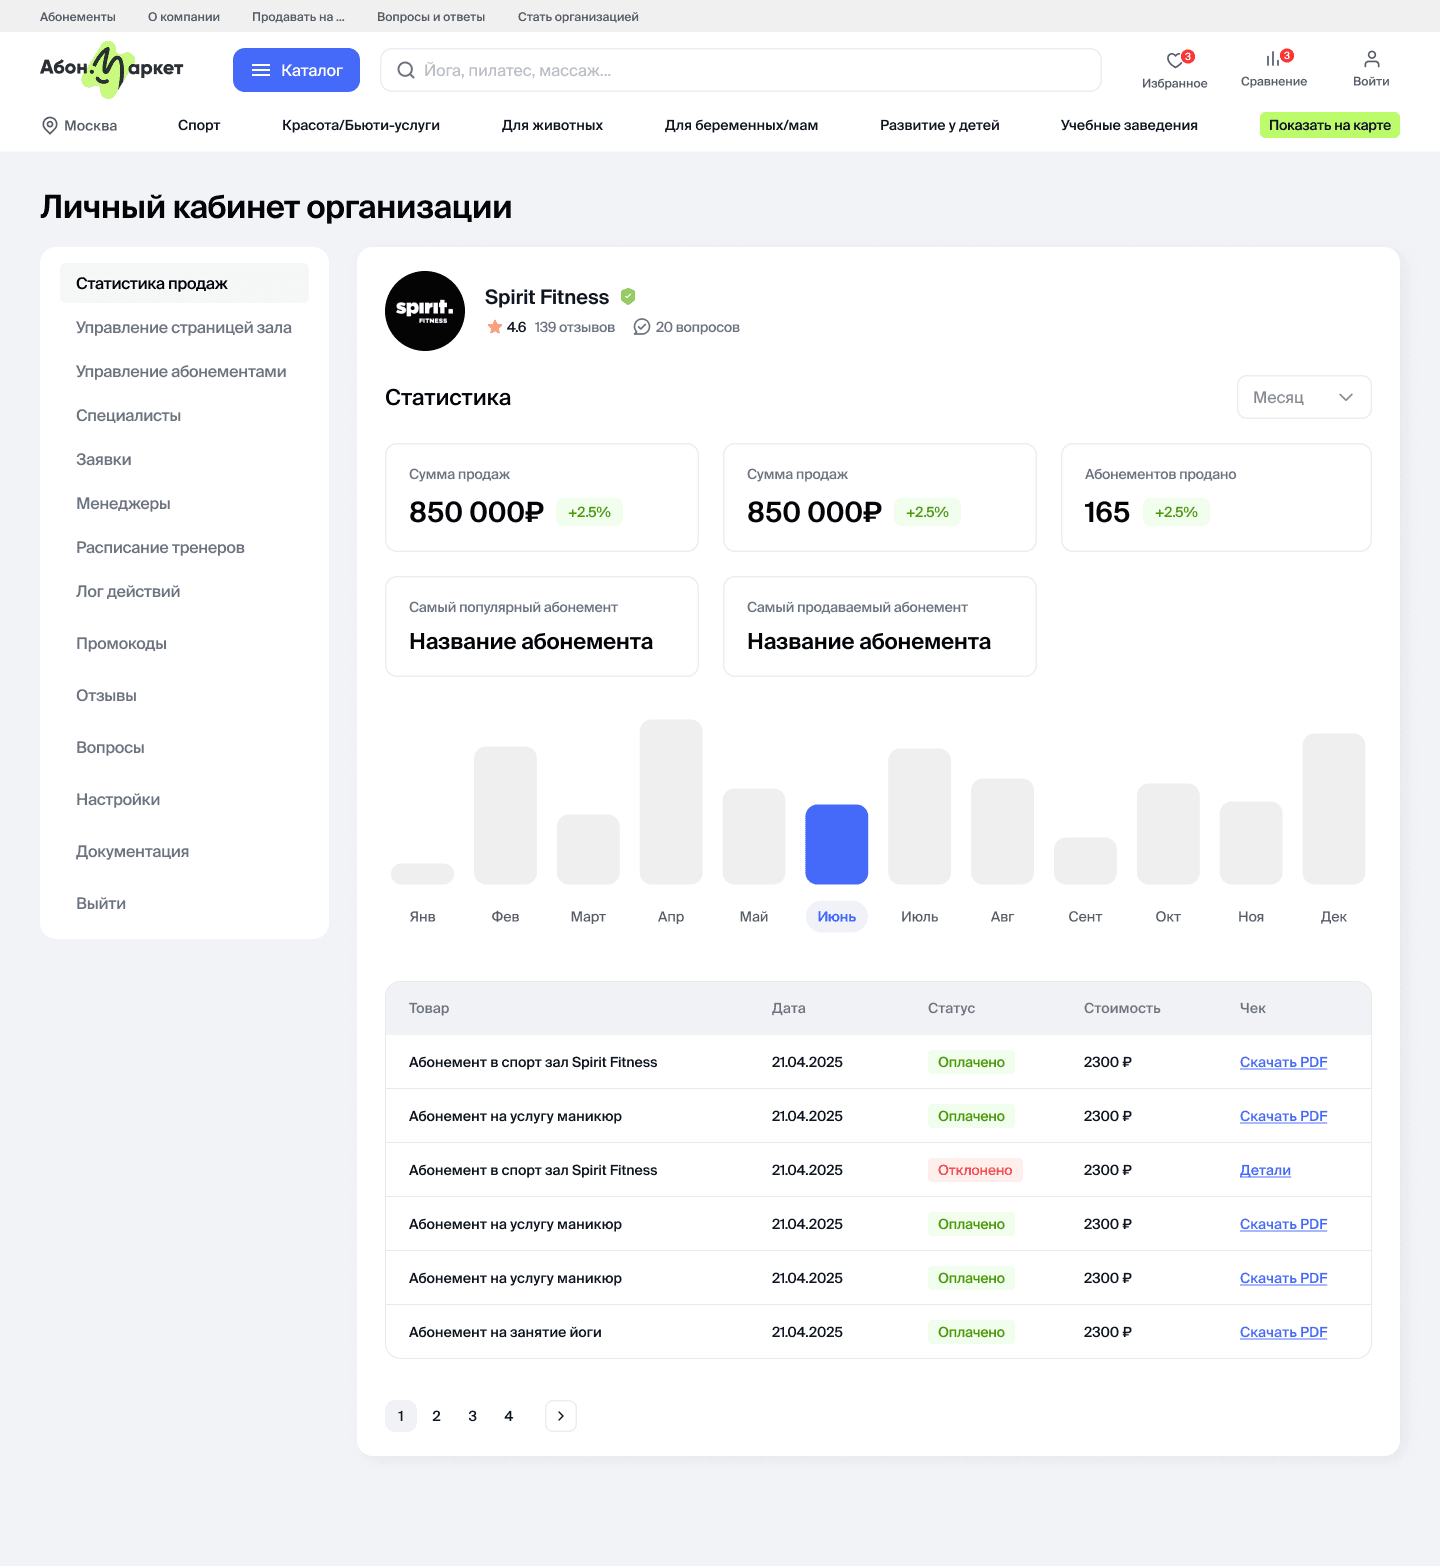Click the Войти user profile icon

1371,60
